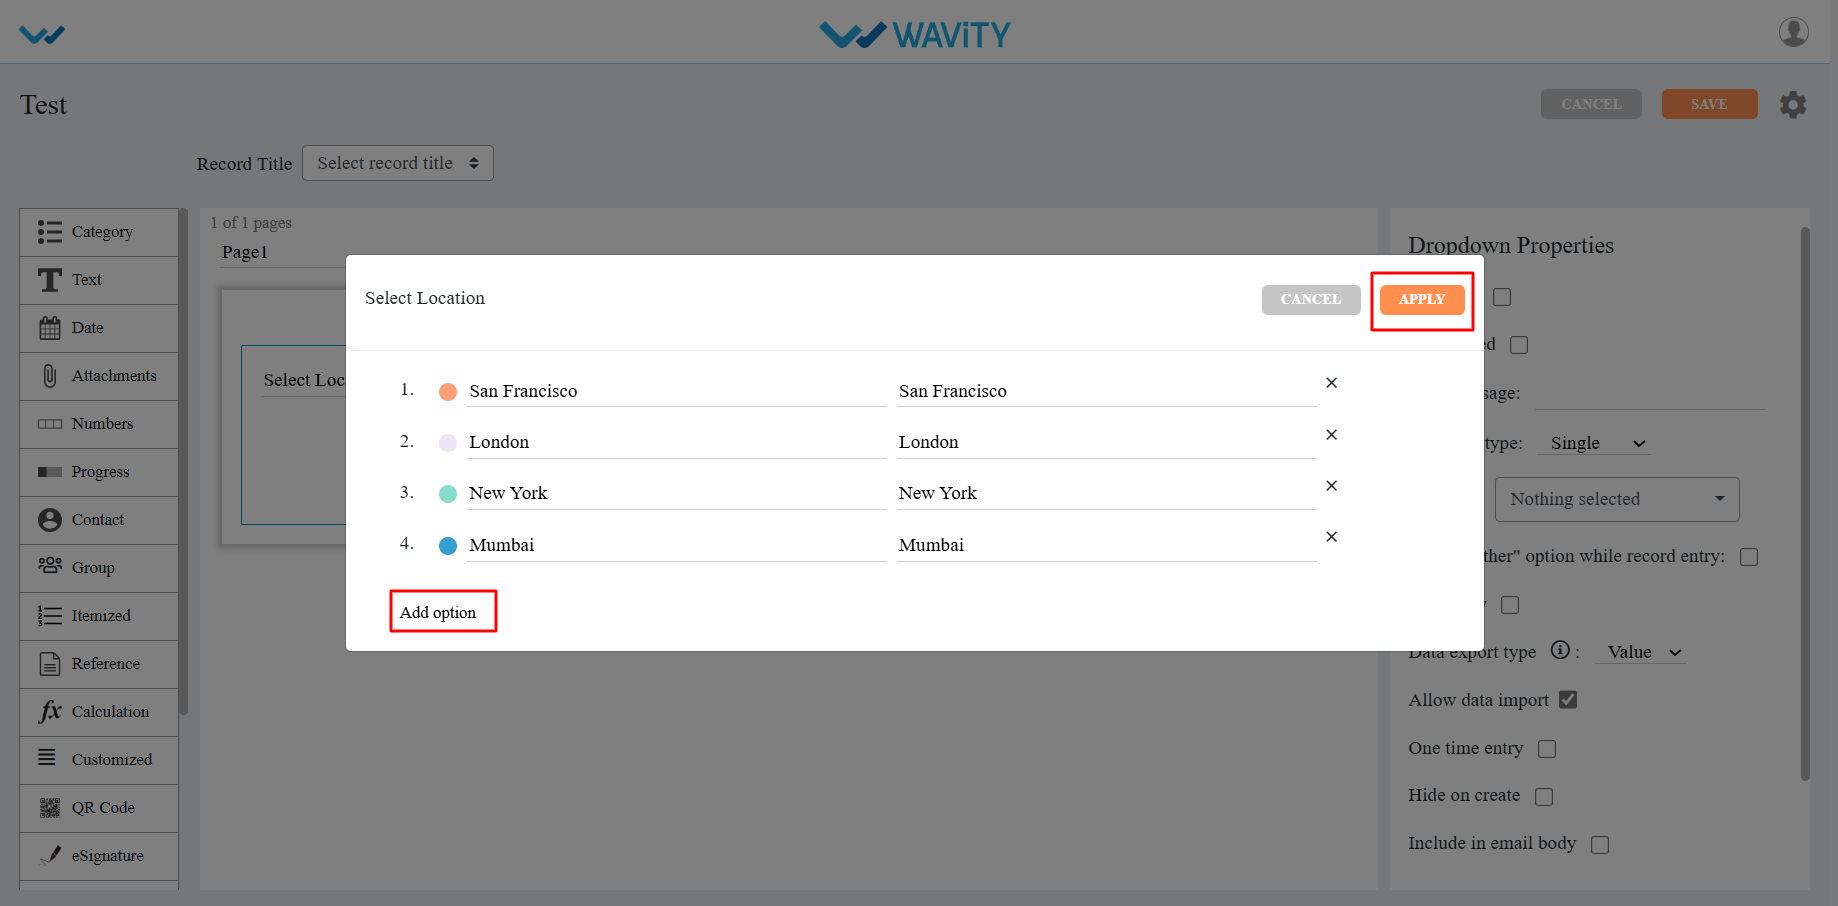The height and width of the screenshot is (906, 1838).
Task: Edit the London option value field
Action: (x=1106, y=442)
